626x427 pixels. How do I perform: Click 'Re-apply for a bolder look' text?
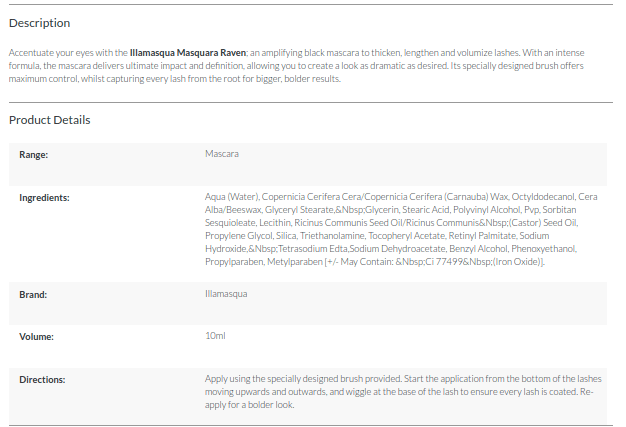[260, 405]
